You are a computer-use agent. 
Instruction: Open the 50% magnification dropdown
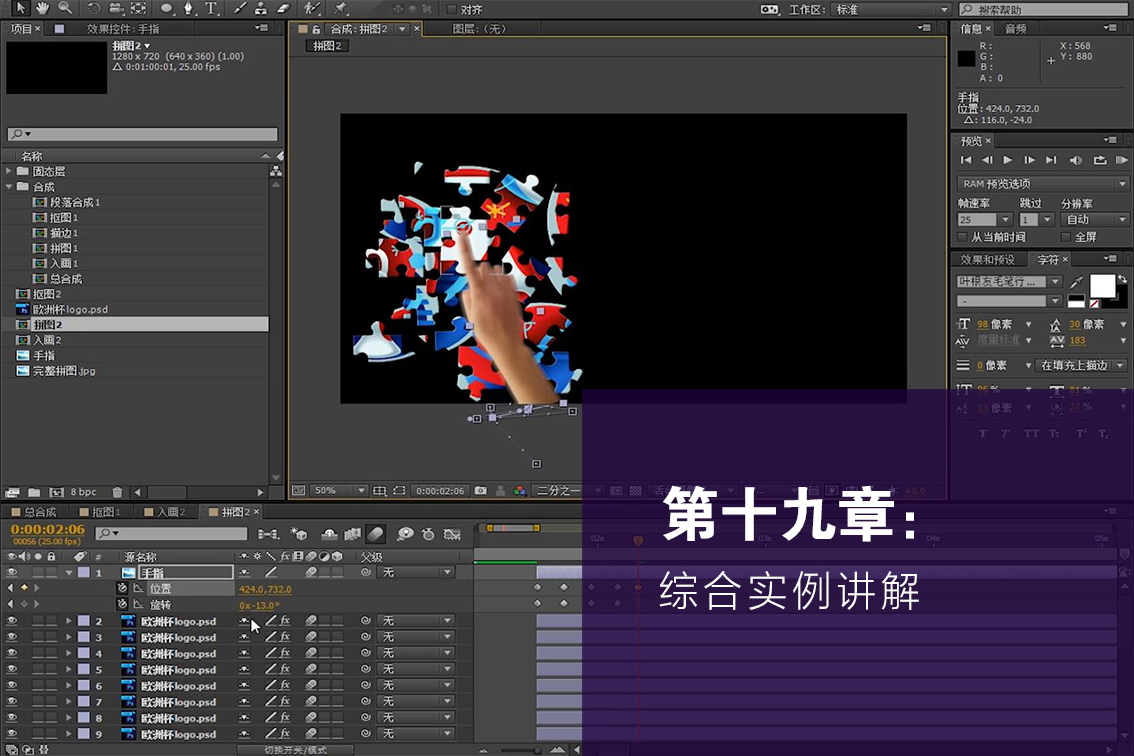[338, 491]
